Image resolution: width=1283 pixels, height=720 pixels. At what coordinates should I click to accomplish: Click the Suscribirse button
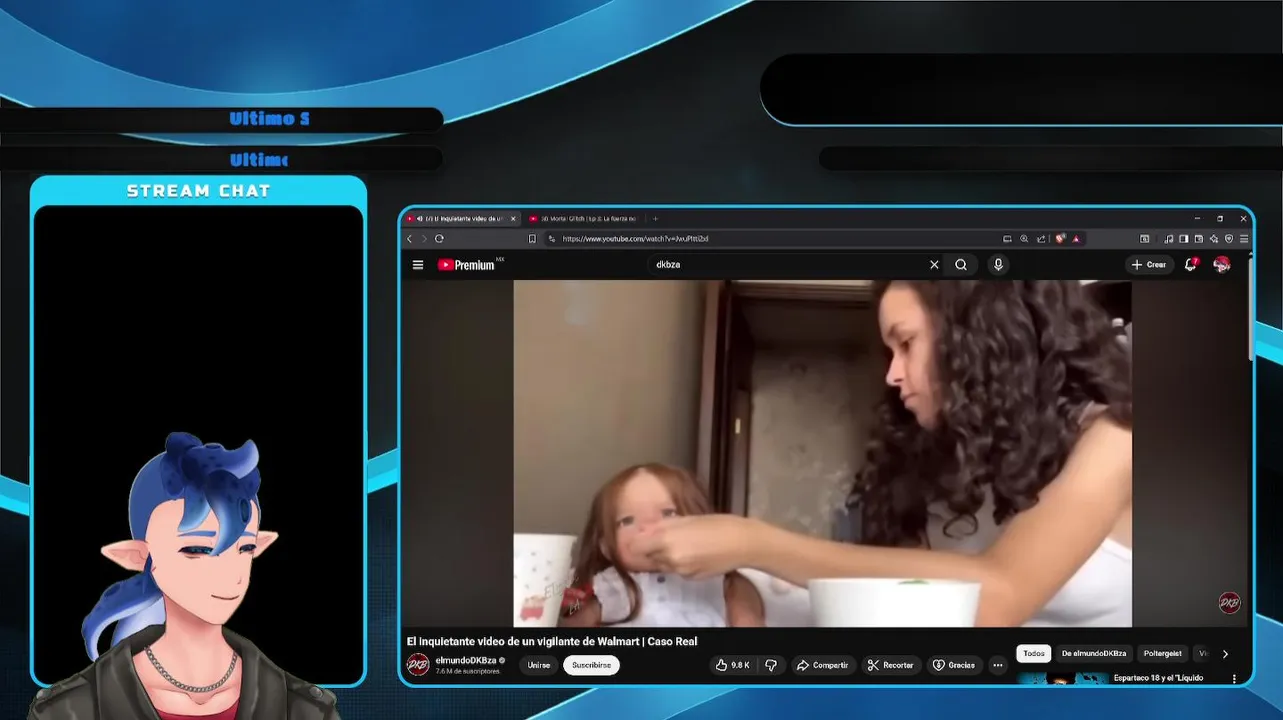591,665
